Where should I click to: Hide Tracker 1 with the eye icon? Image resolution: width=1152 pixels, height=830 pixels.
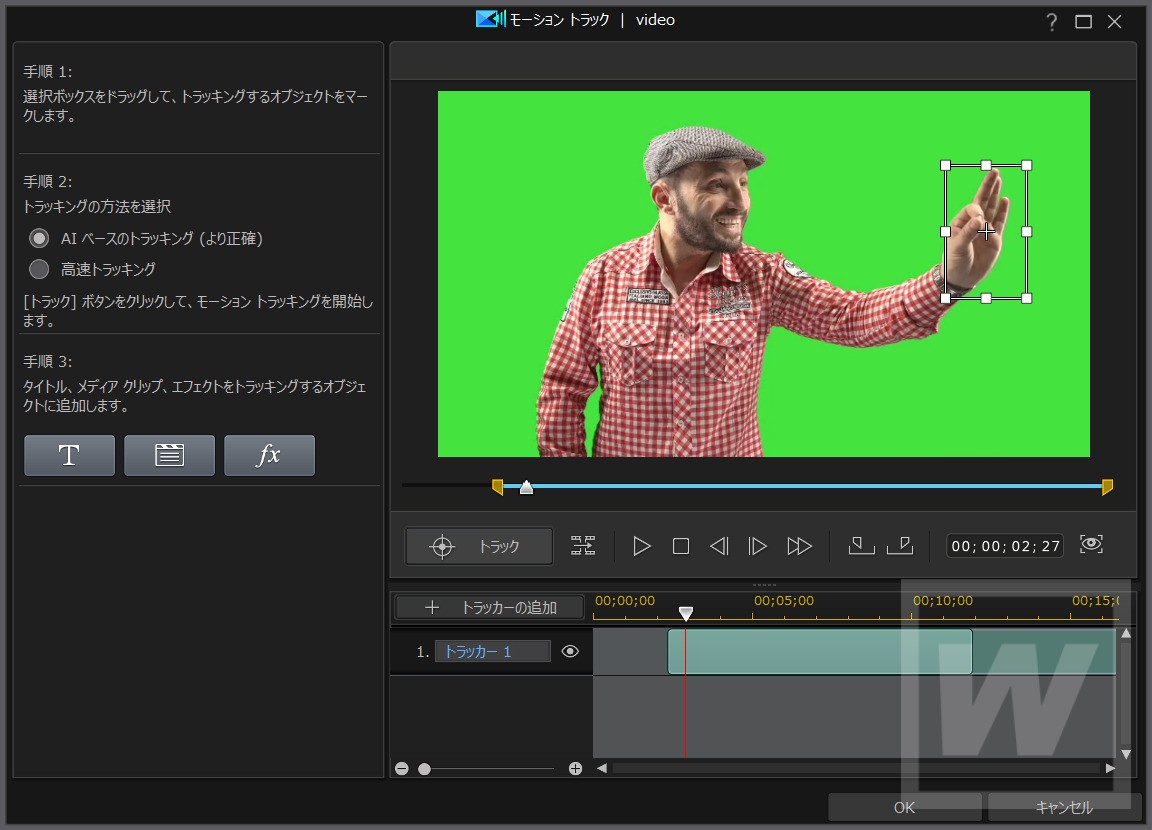click(570, 652)
